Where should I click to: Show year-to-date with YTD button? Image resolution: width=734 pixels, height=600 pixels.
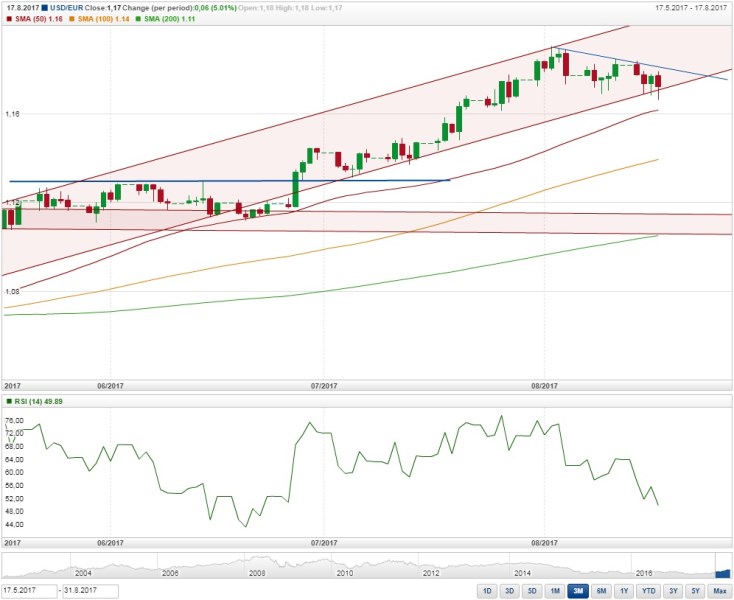650,591
